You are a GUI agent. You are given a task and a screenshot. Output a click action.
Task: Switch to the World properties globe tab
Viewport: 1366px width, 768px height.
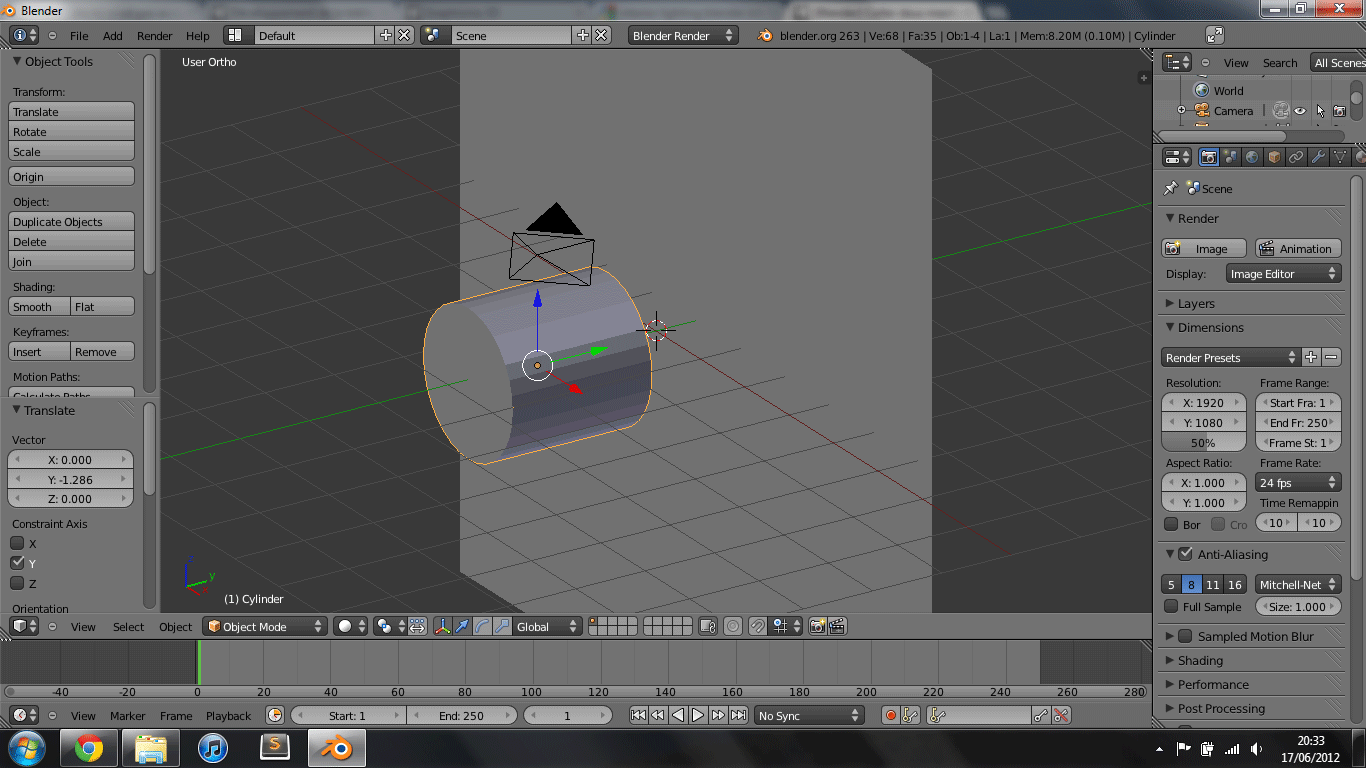[x=1252, y=157]
